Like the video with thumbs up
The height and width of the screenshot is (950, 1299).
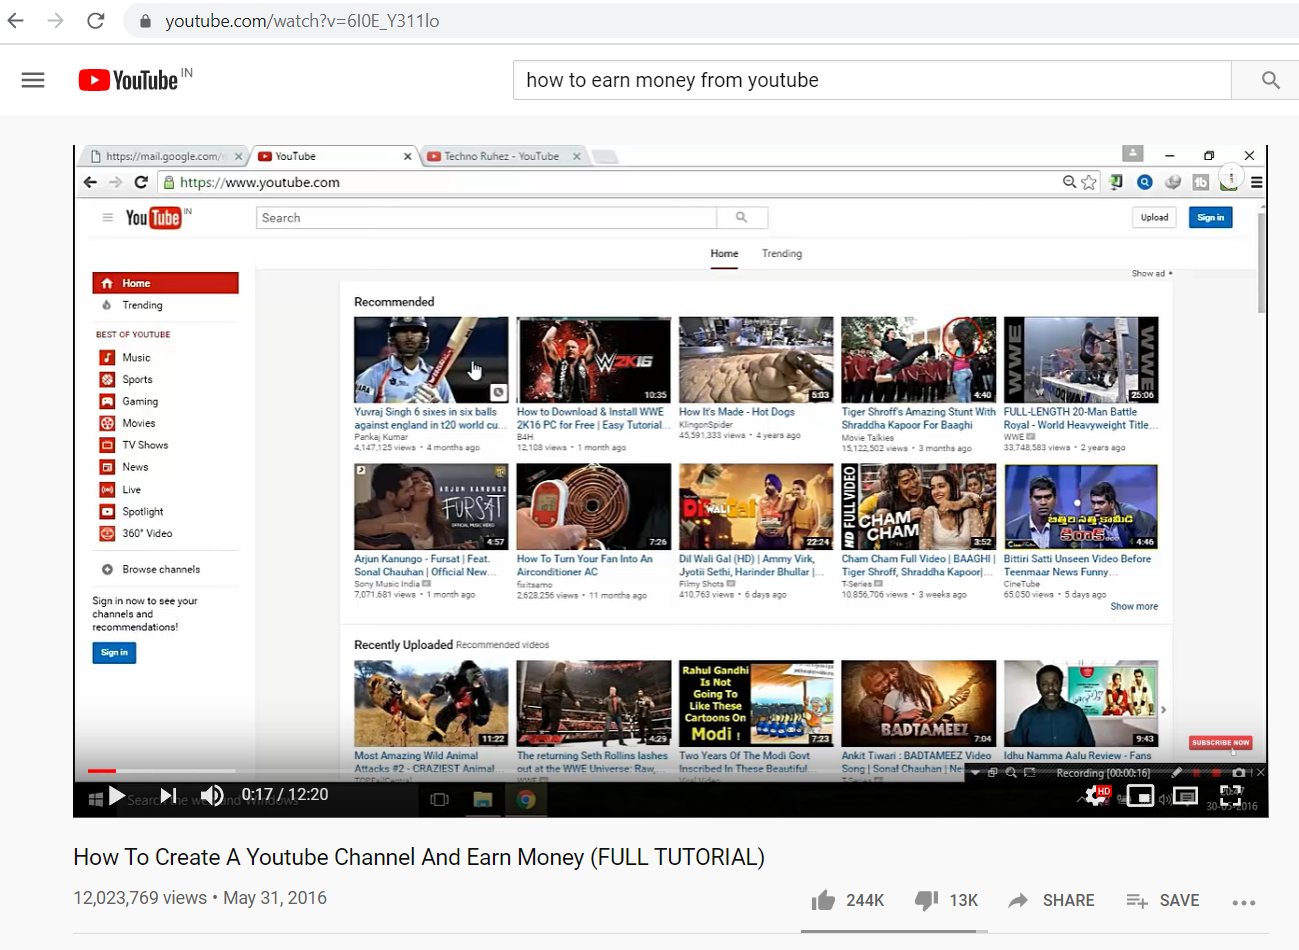(824, 900)
